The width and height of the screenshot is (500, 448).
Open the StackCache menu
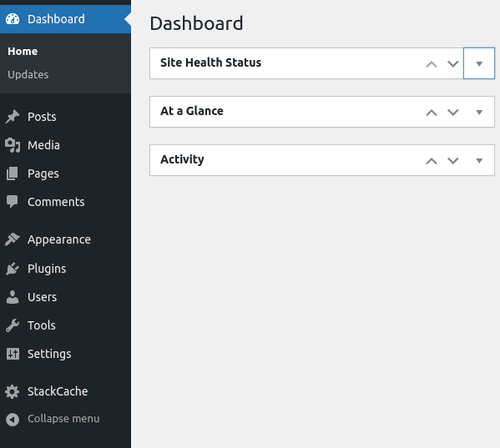58,391
